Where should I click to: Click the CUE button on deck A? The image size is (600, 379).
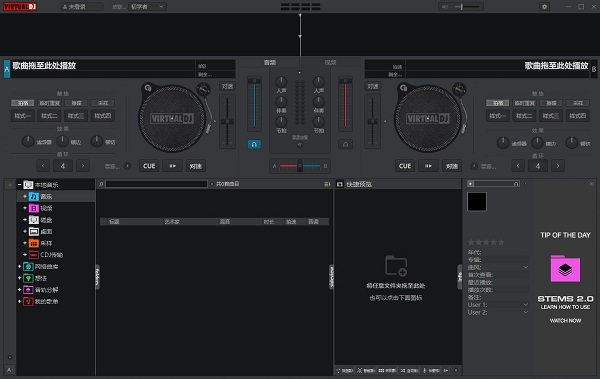pos(149,166)
